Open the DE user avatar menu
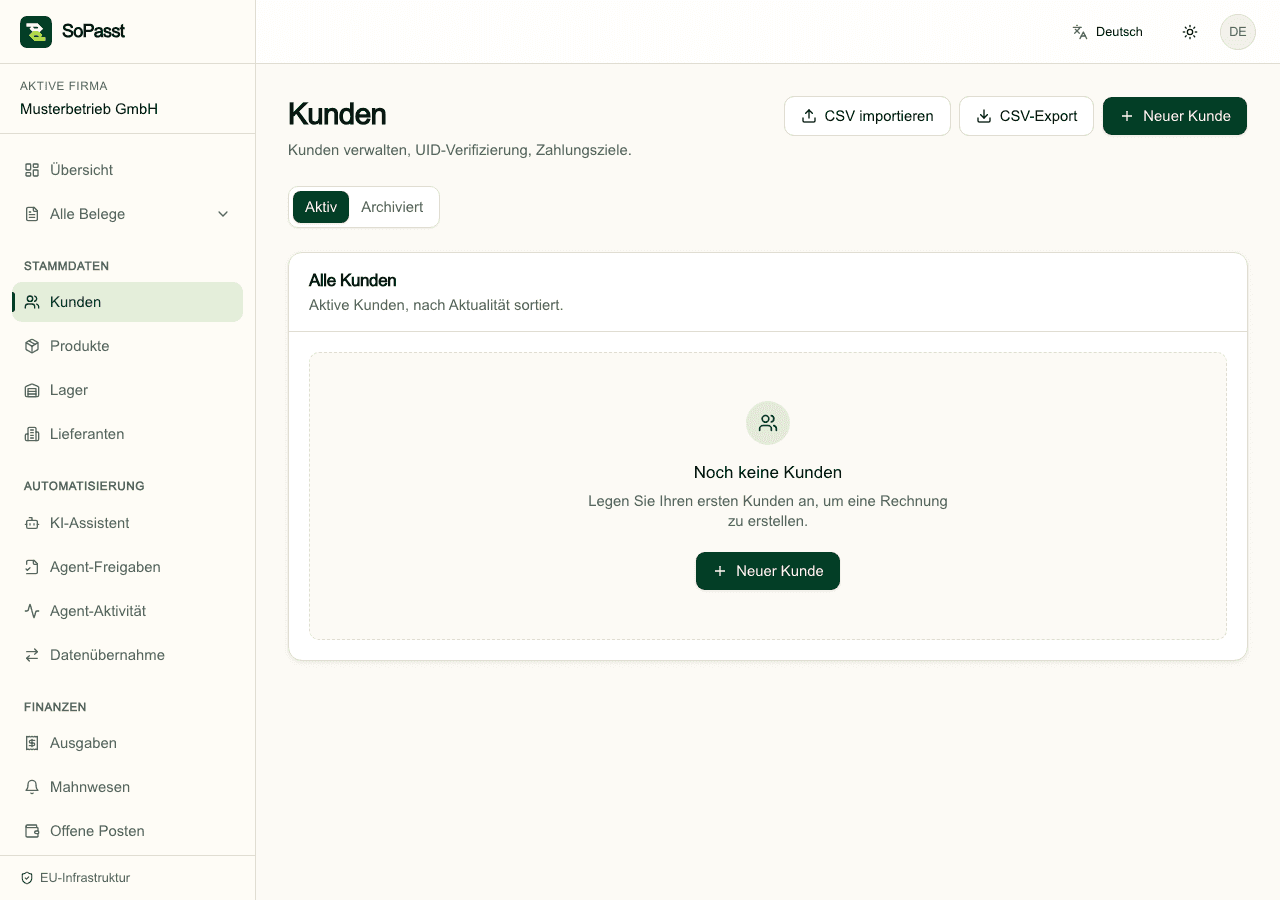 point(1238,32)
